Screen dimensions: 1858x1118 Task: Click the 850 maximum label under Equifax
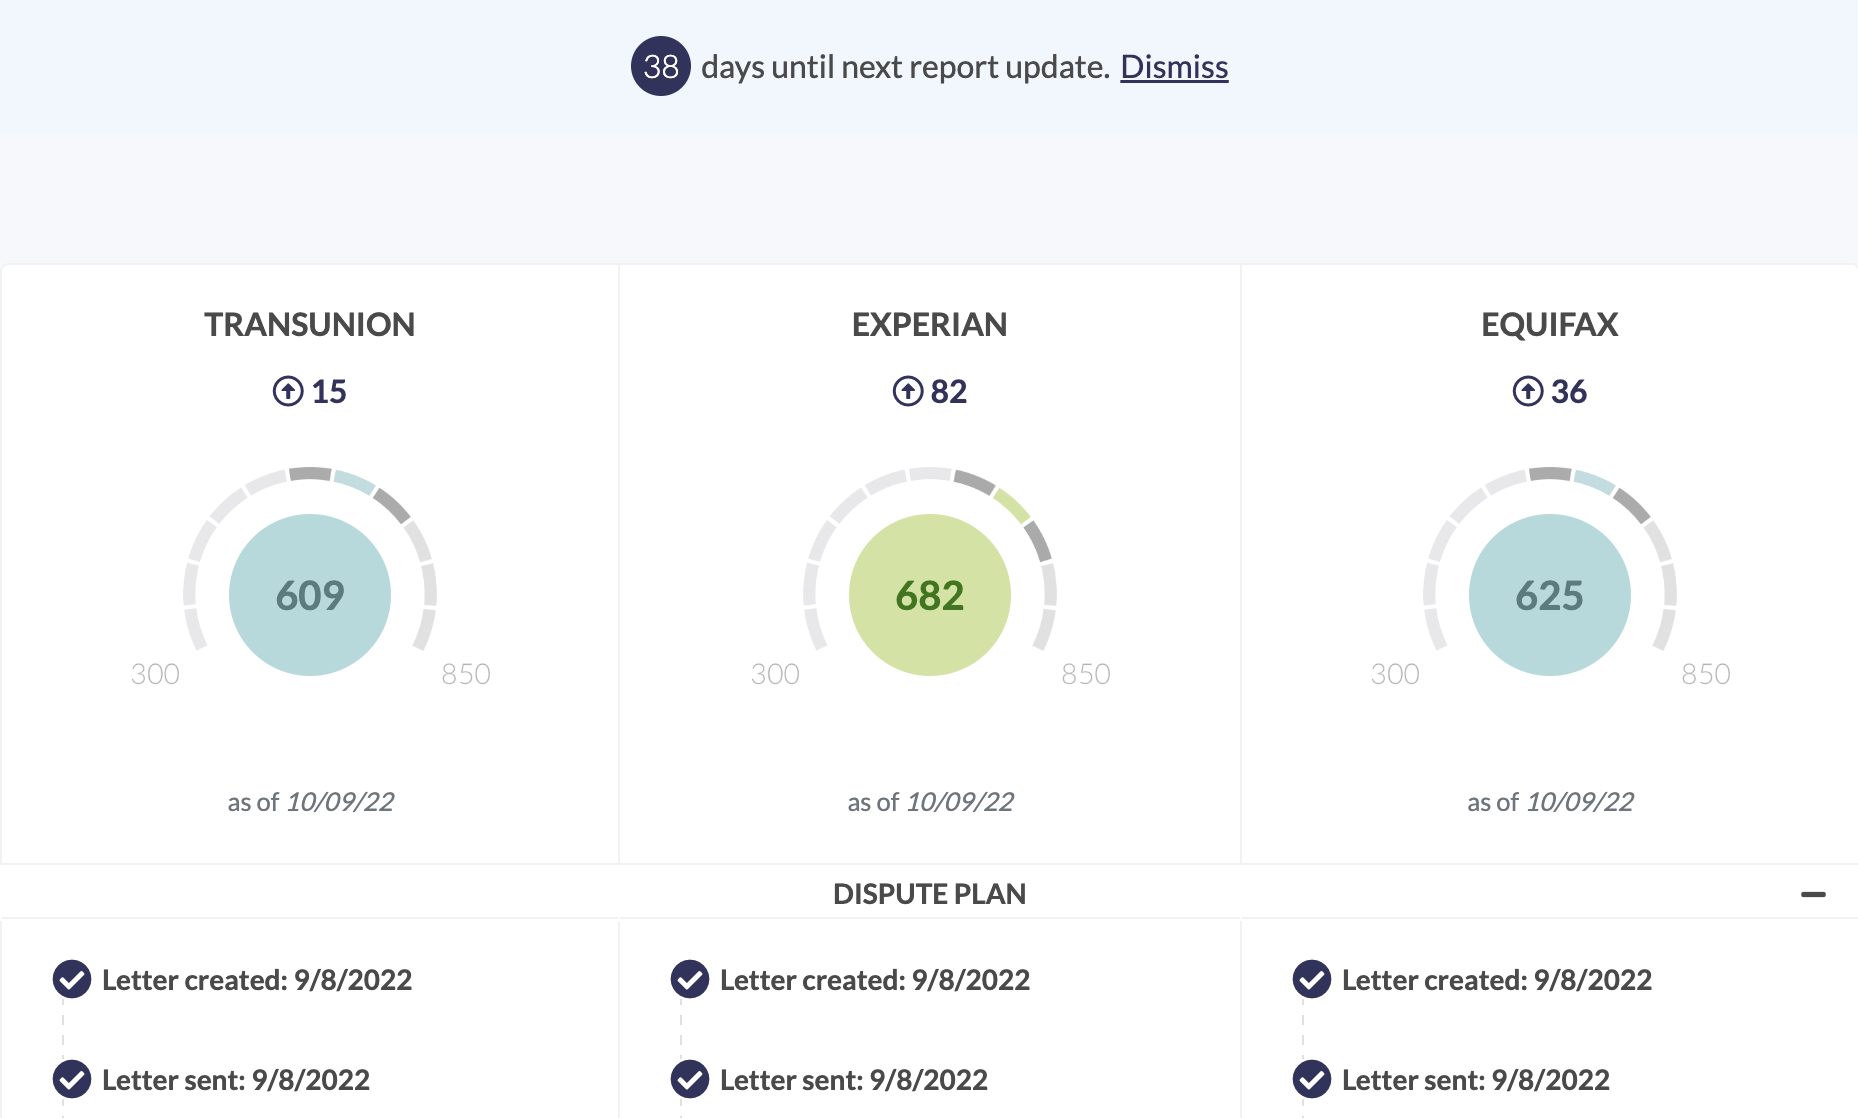coord(1706,674)
